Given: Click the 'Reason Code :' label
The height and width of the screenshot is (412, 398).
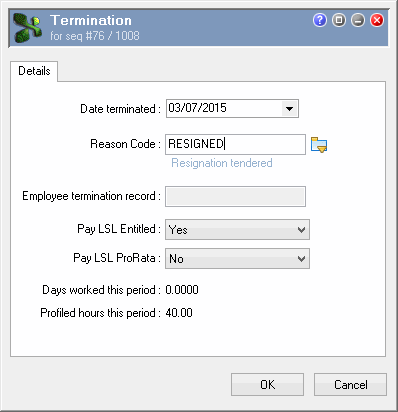Looking at the screenshot, I should (x=125, y=144).
